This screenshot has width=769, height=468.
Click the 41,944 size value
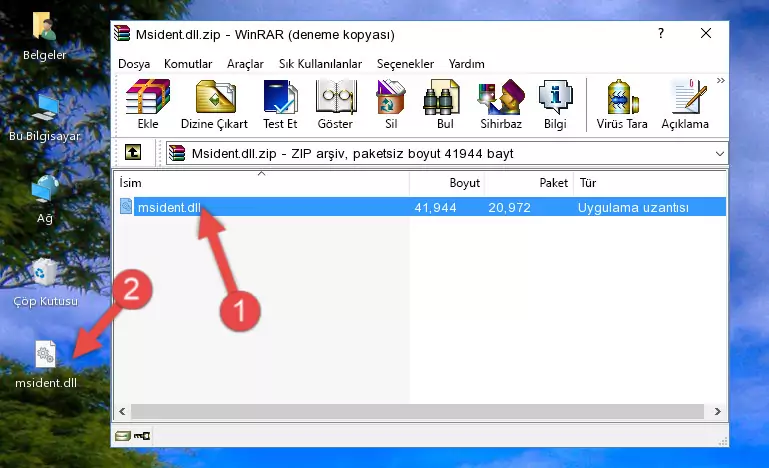pyautogui.click(x=435, y=208)
